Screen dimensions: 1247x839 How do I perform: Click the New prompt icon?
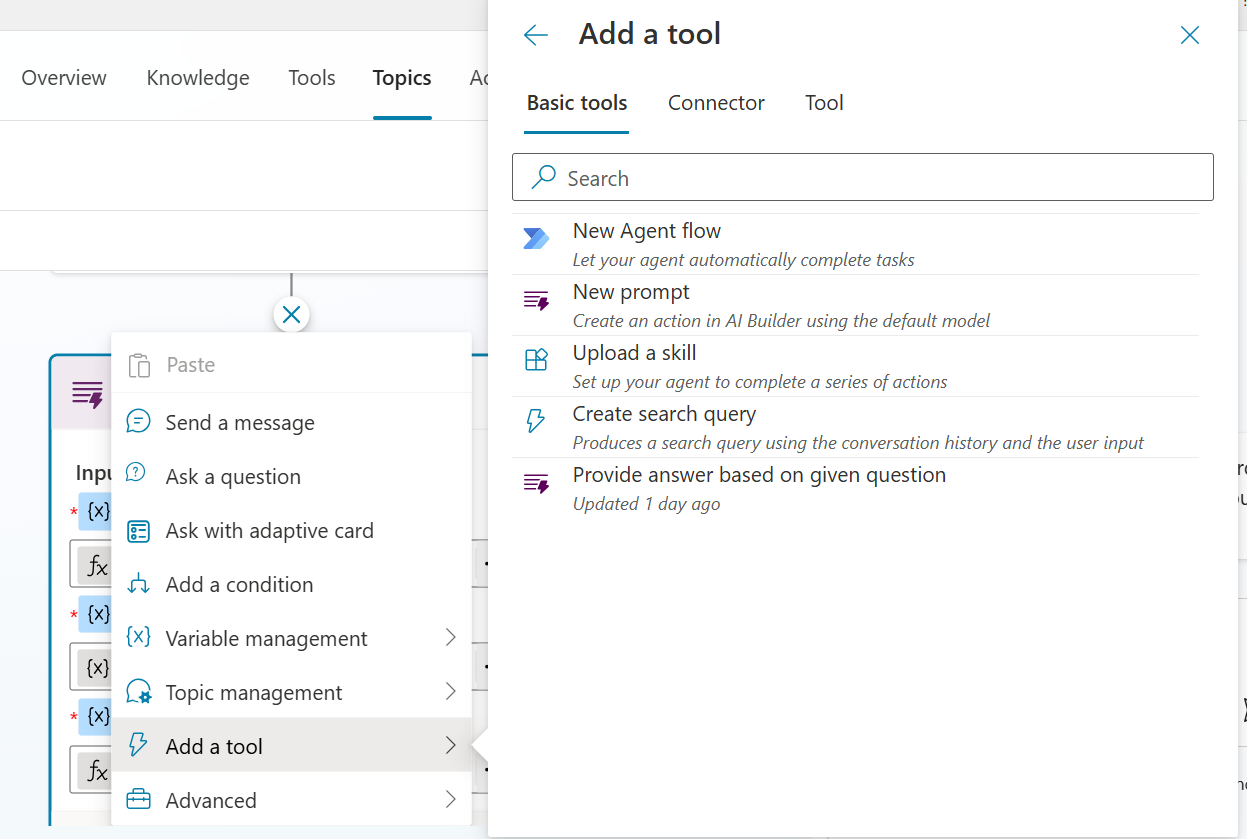click(x=537, y=300)
